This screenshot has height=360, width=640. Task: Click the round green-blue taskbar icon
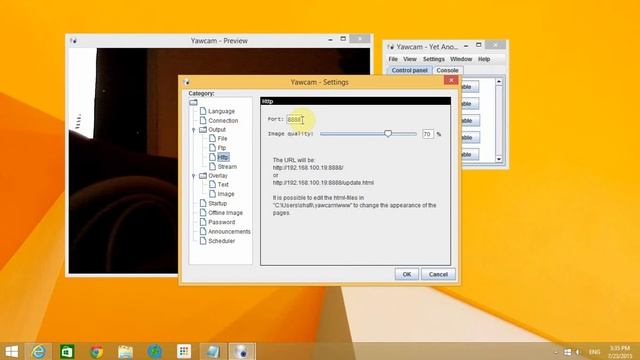pyautogui.click(x=155, y=351)
